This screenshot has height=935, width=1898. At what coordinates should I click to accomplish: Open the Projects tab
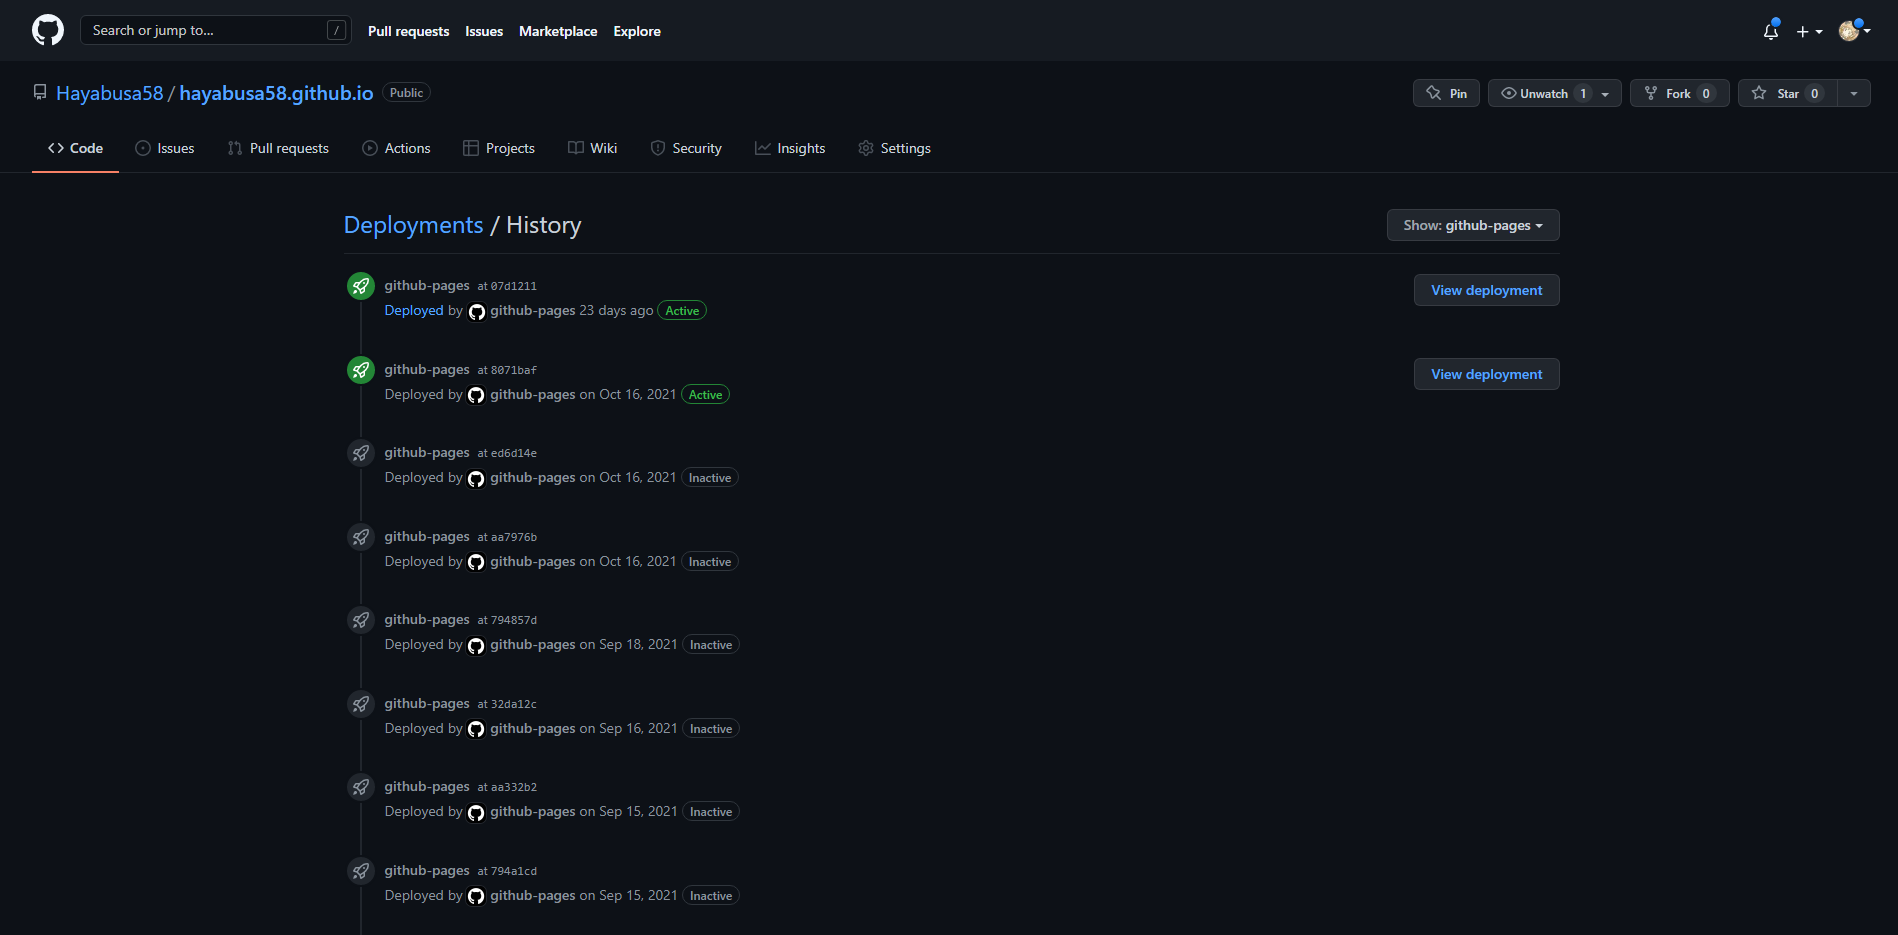499,148
